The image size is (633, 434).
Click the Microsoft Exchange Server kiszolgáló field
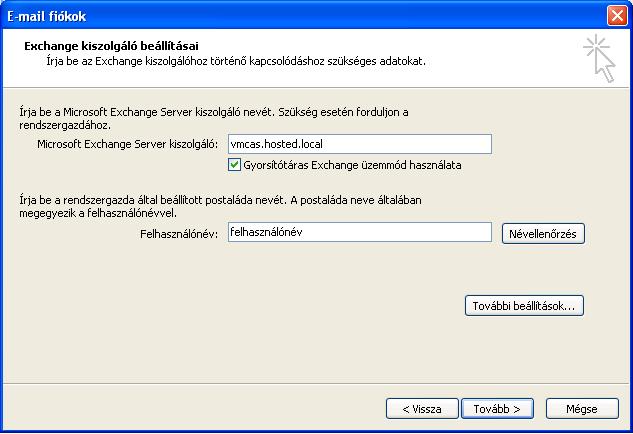click(360, 144)
